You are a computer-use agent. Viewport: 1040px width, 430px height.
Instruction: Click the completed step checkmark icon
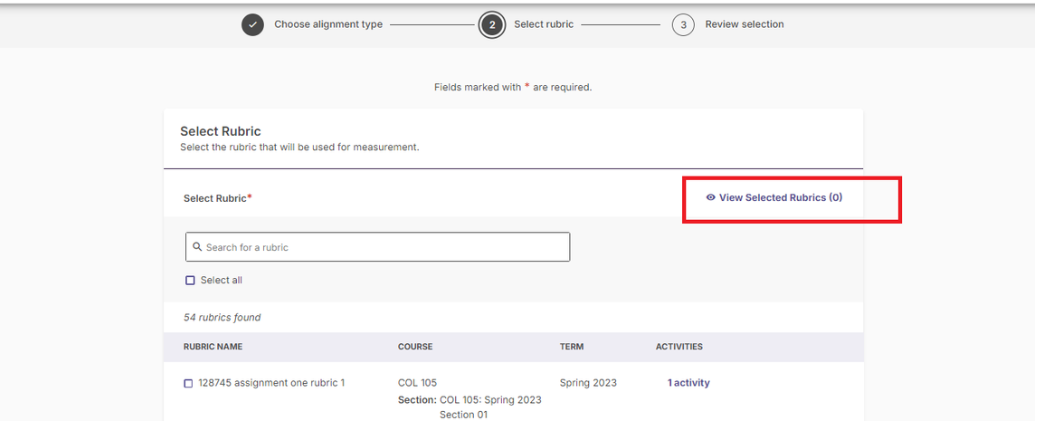coord(255,25)
